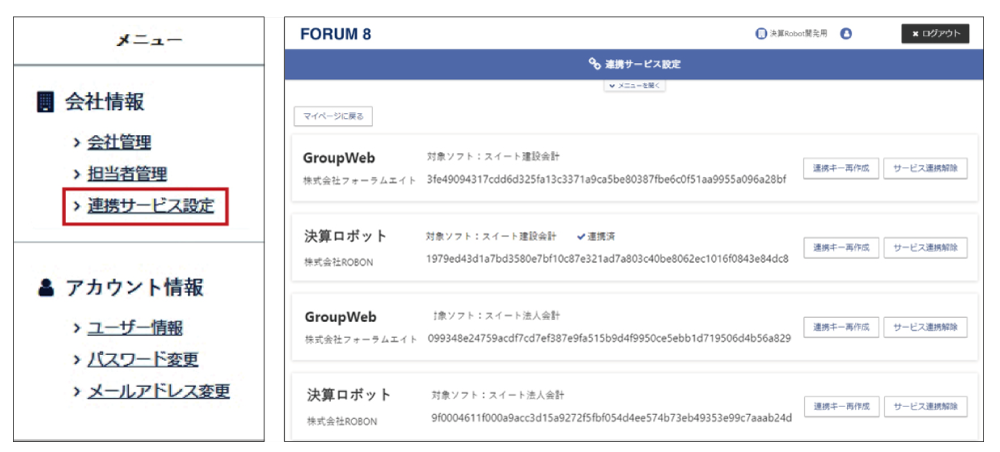Open the メールアドレス変更 link
1000x452 pixels.
click(159, 391)
